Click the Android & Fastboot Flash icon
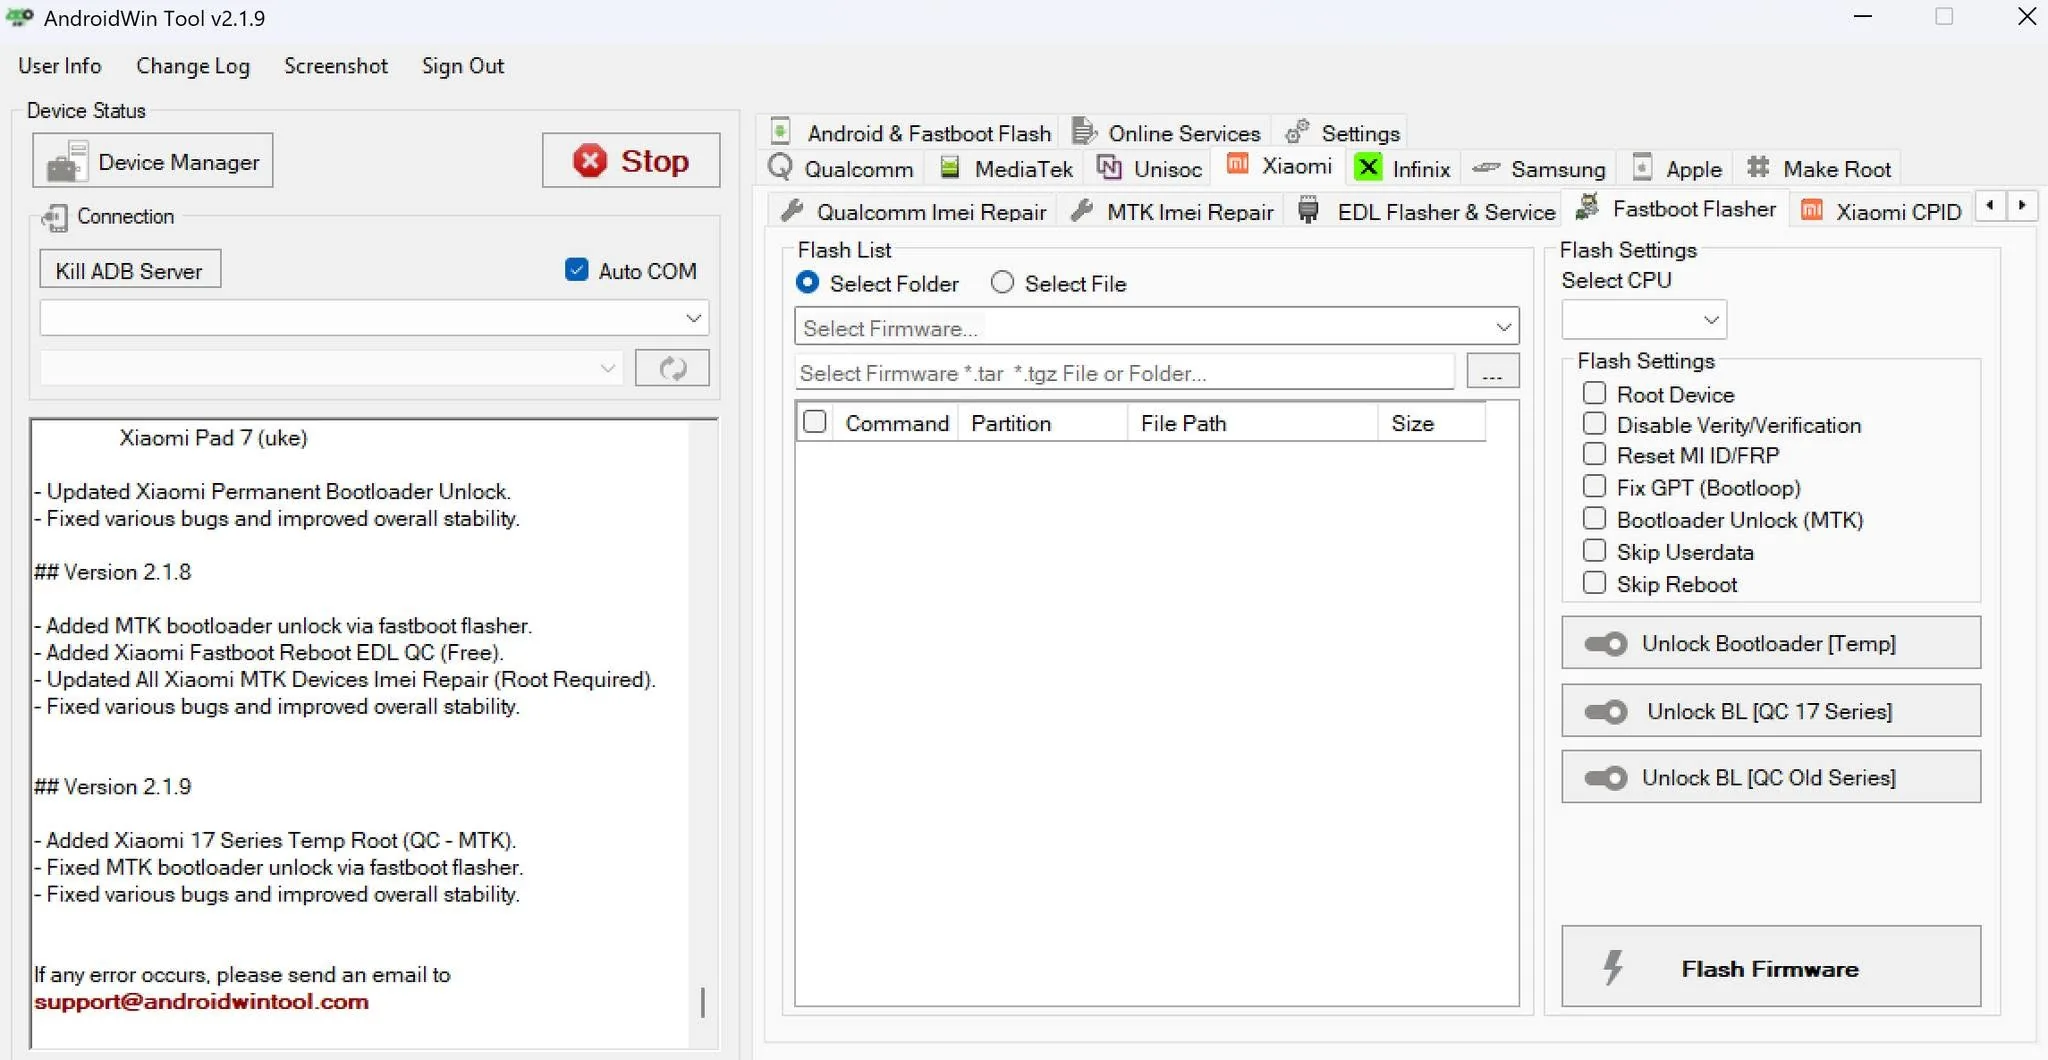Image resolution: width=2048 pixels, height=1060 pixels. click(781, 132)
